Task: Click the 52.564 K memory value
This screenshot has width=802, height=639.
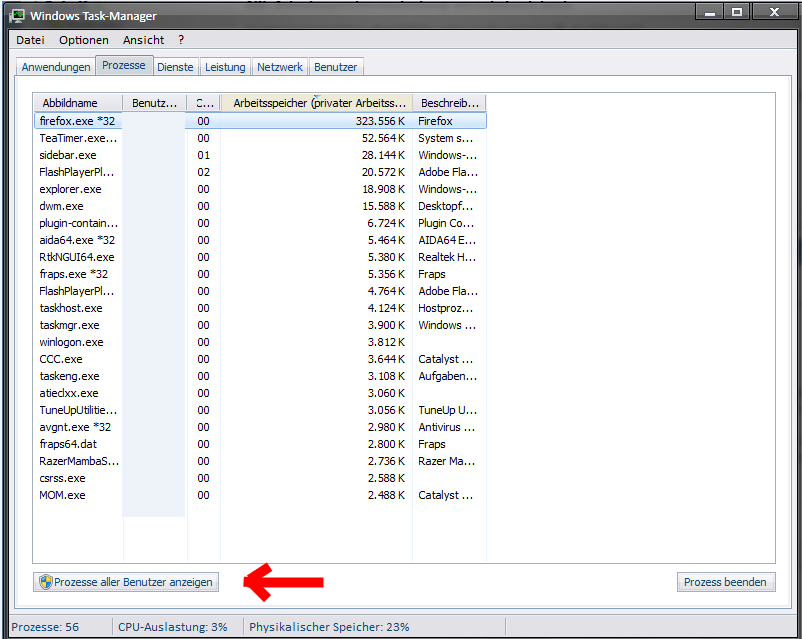Action: click(383, 138)
